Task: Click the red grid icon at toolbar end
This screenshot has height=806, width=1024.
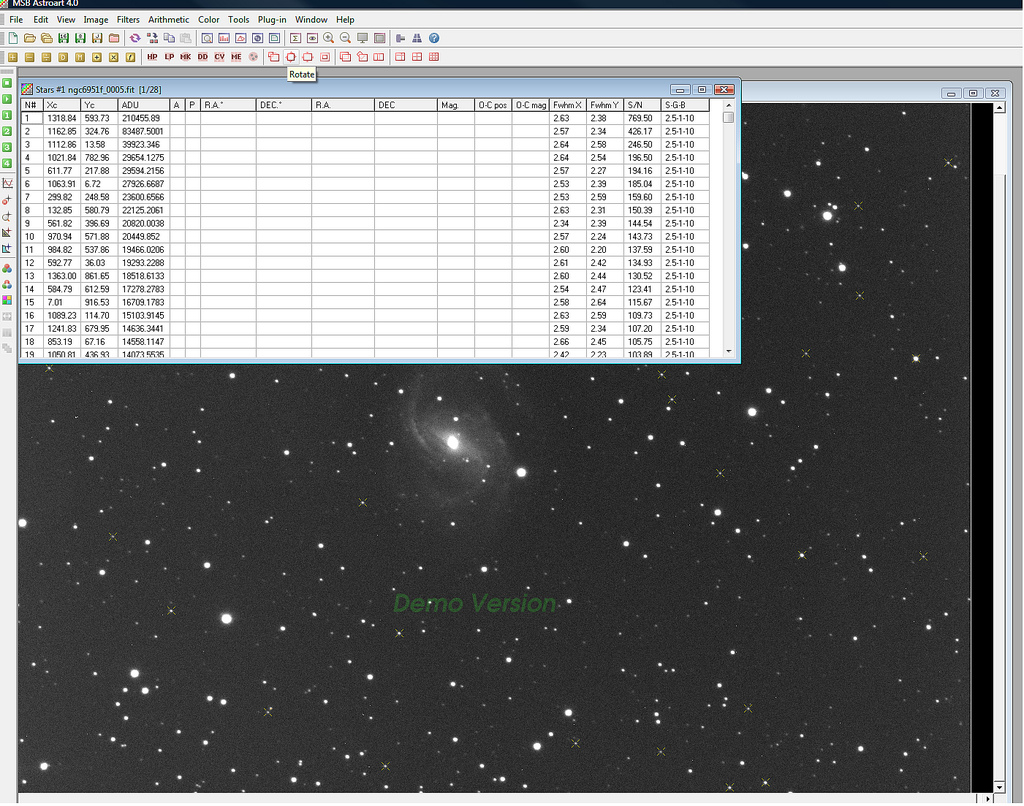Action: [x=434, y=57]
